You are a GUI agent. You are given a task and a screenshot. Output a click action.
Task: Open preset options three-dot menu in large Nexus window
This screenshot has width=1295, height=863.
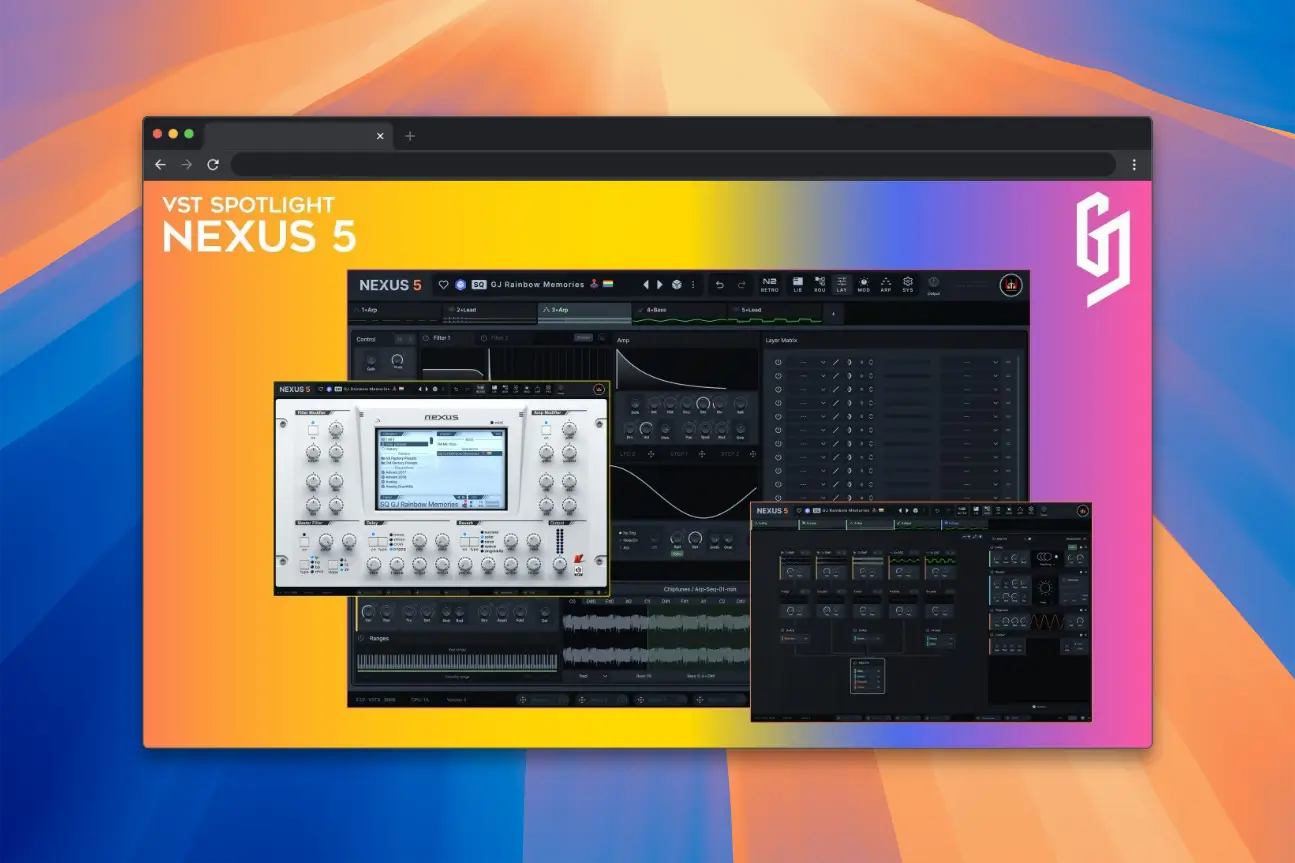click(694, 284)
